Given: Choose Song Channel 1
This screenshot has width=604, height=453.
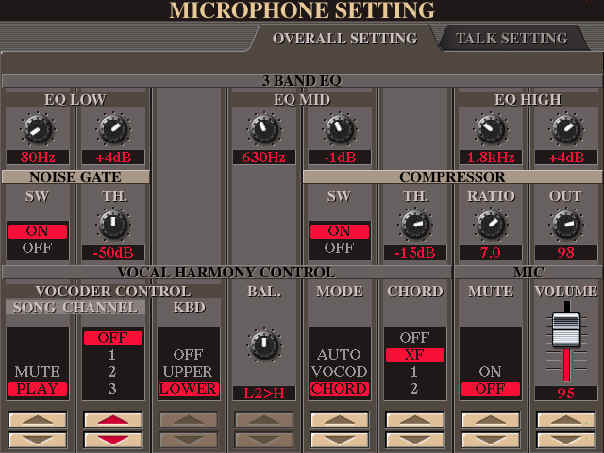Looking at the screenshot, I should point(113,355).
